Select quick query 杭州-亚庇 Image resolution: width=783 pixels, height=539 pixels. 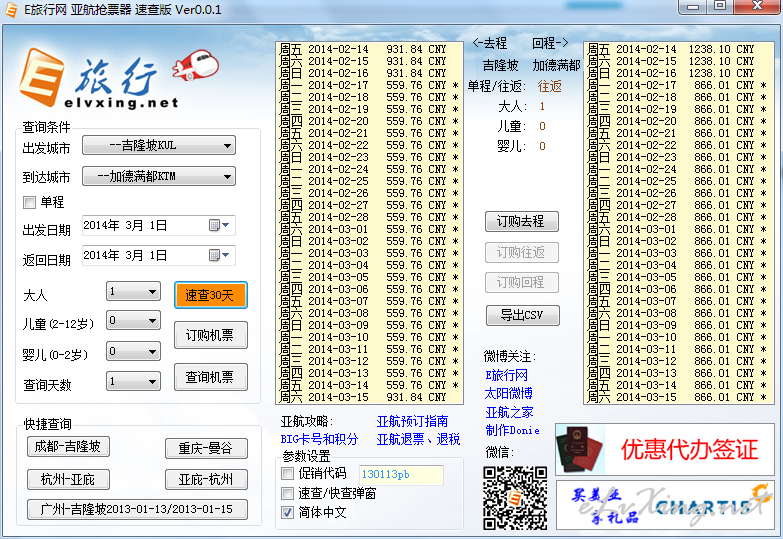click(68, 480)
